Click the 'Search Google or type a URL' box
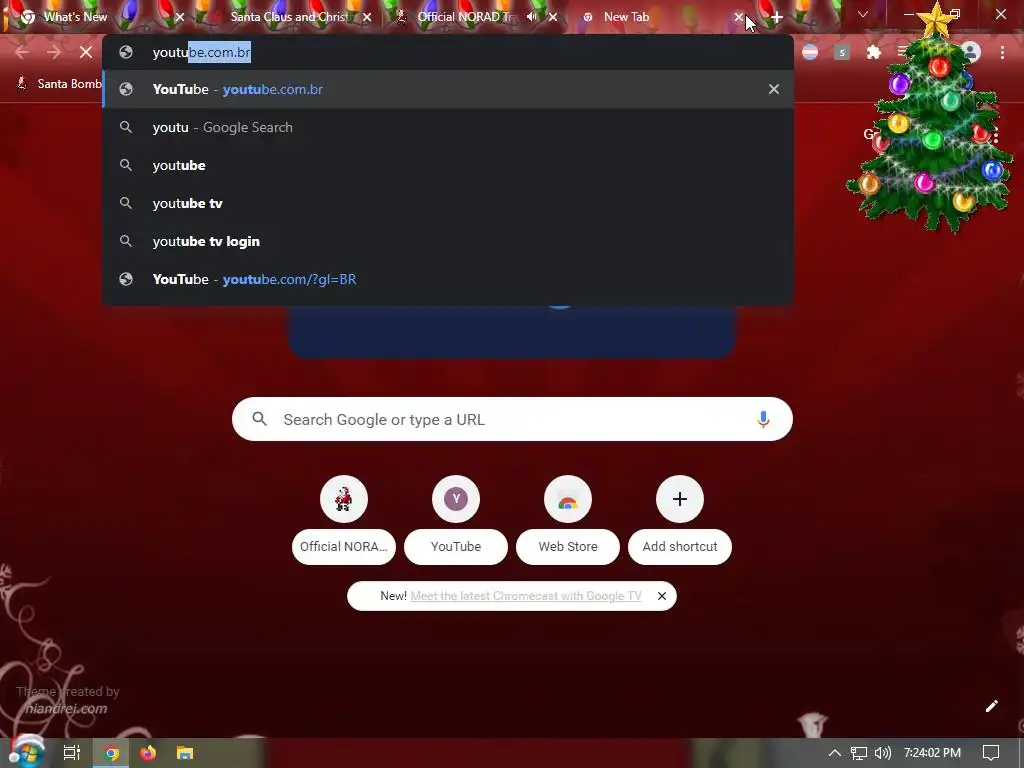Image resolution: width=1024 pixels, height=768 pixels. [x=512, y=419]
